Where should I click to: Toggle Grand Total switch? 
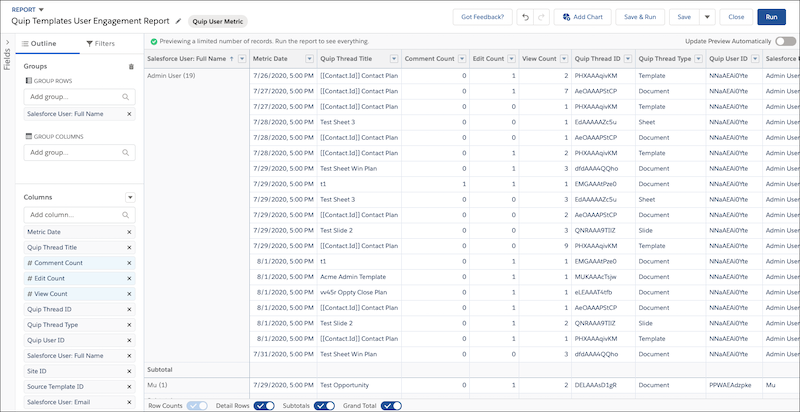391,406
